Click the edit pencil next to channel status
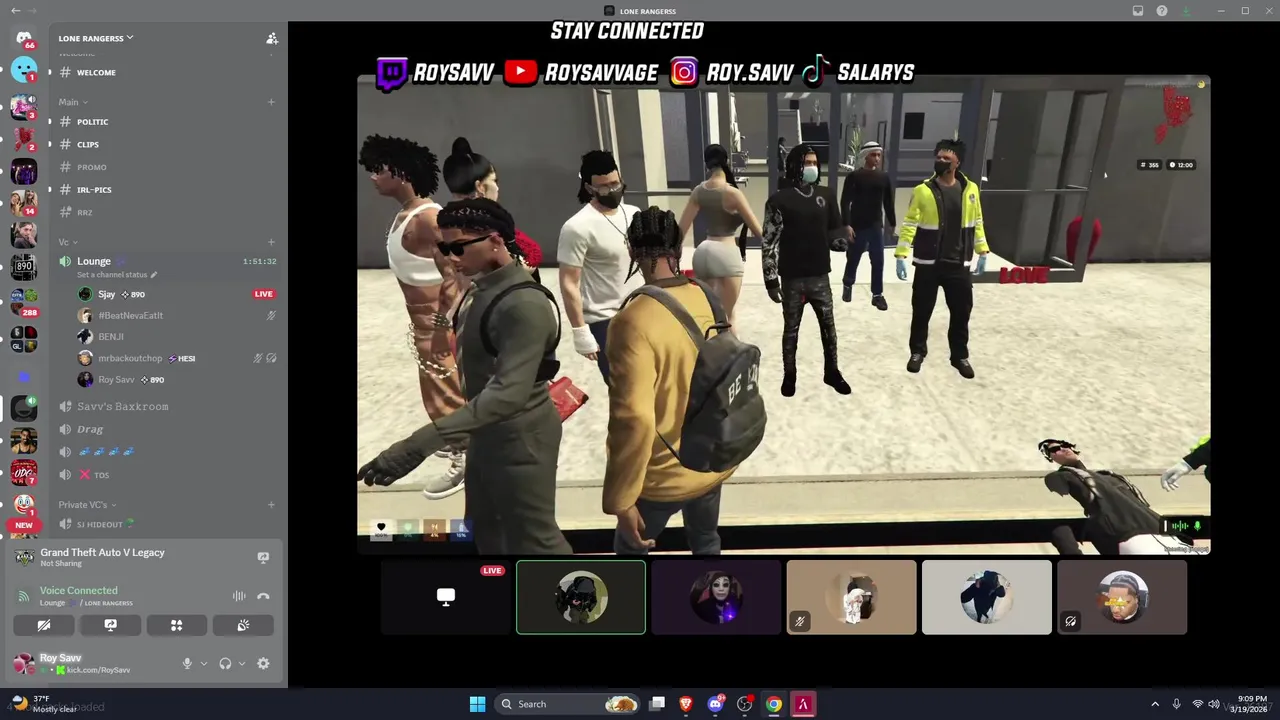This screenshot has width=1280, height=720. click(154, 275)
